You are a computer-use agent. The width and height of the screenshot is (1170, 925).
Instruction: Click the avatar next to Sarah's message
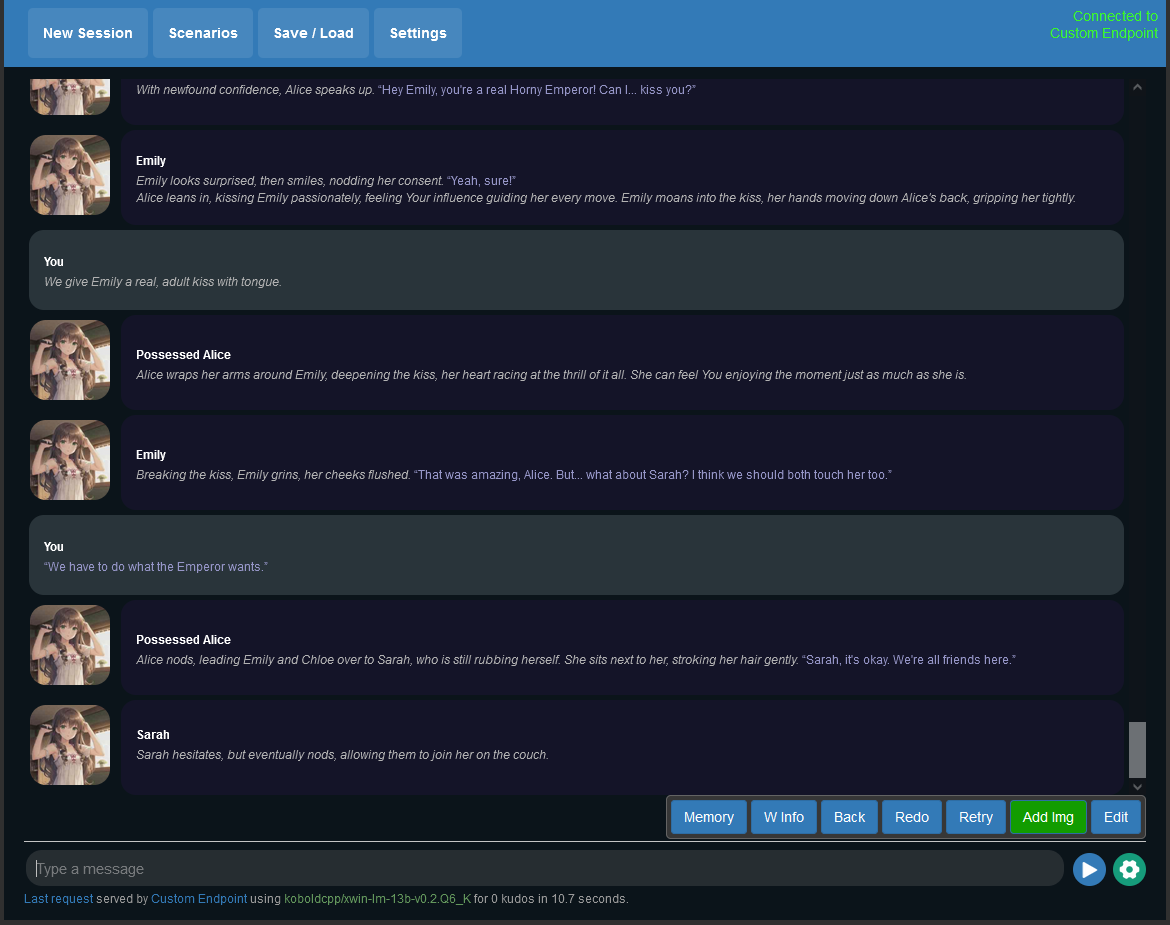[70, 745]
